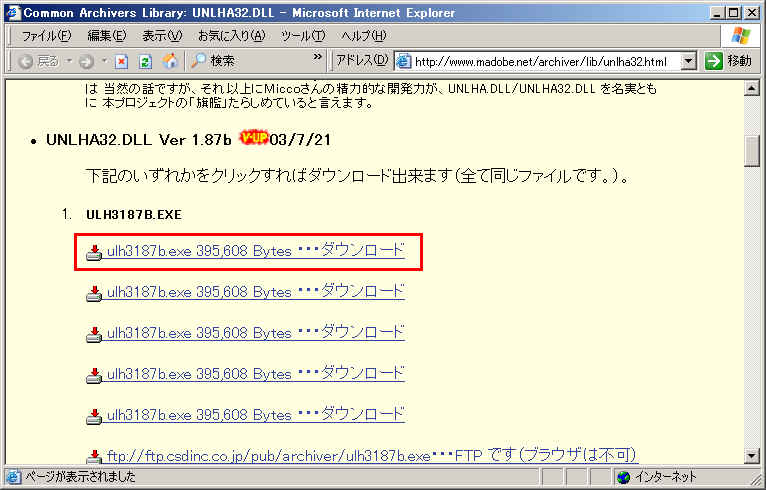Click the download icon beside the fourth link
Image resolution: width=766 pixels, height=490 pixels.
point(94,376)
